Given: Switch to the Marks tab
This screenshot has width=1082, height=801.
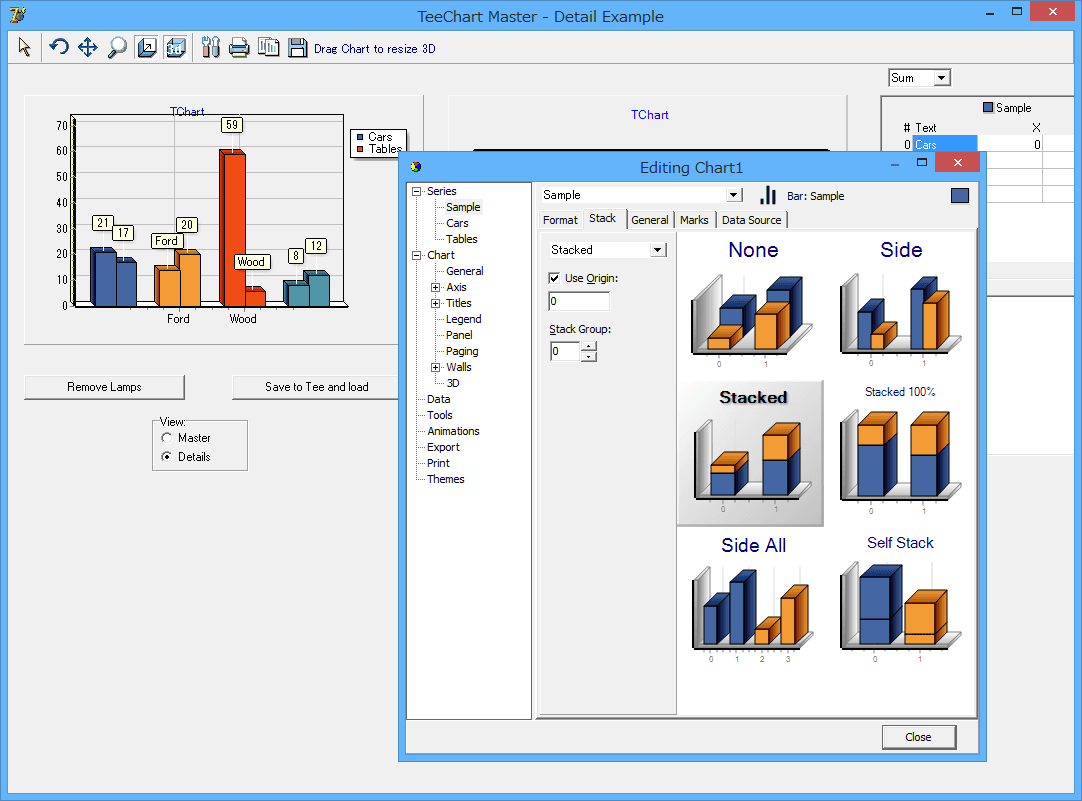Looking at the screenshot, I should [694, 220].
